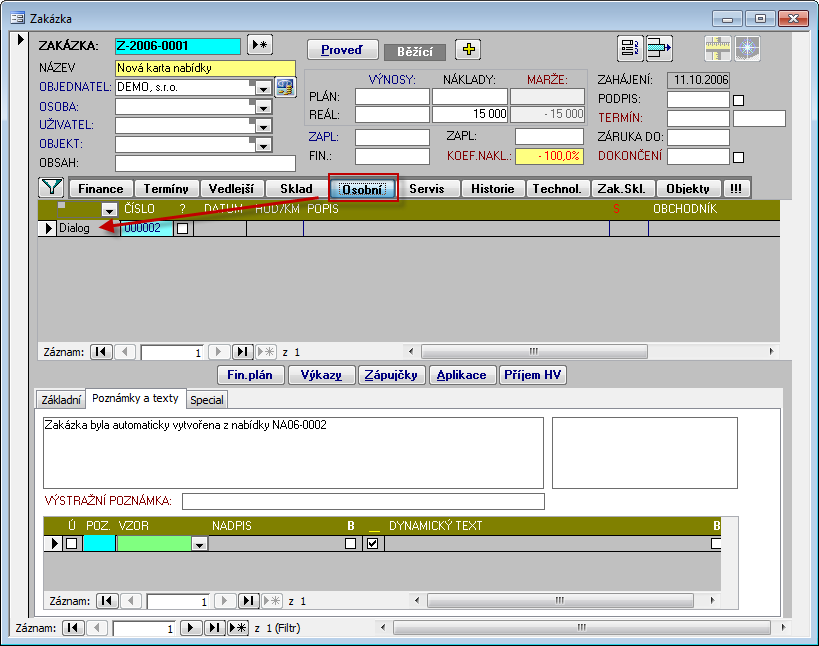
Task: Open the Historie tab
Action: tap(493, 189)
